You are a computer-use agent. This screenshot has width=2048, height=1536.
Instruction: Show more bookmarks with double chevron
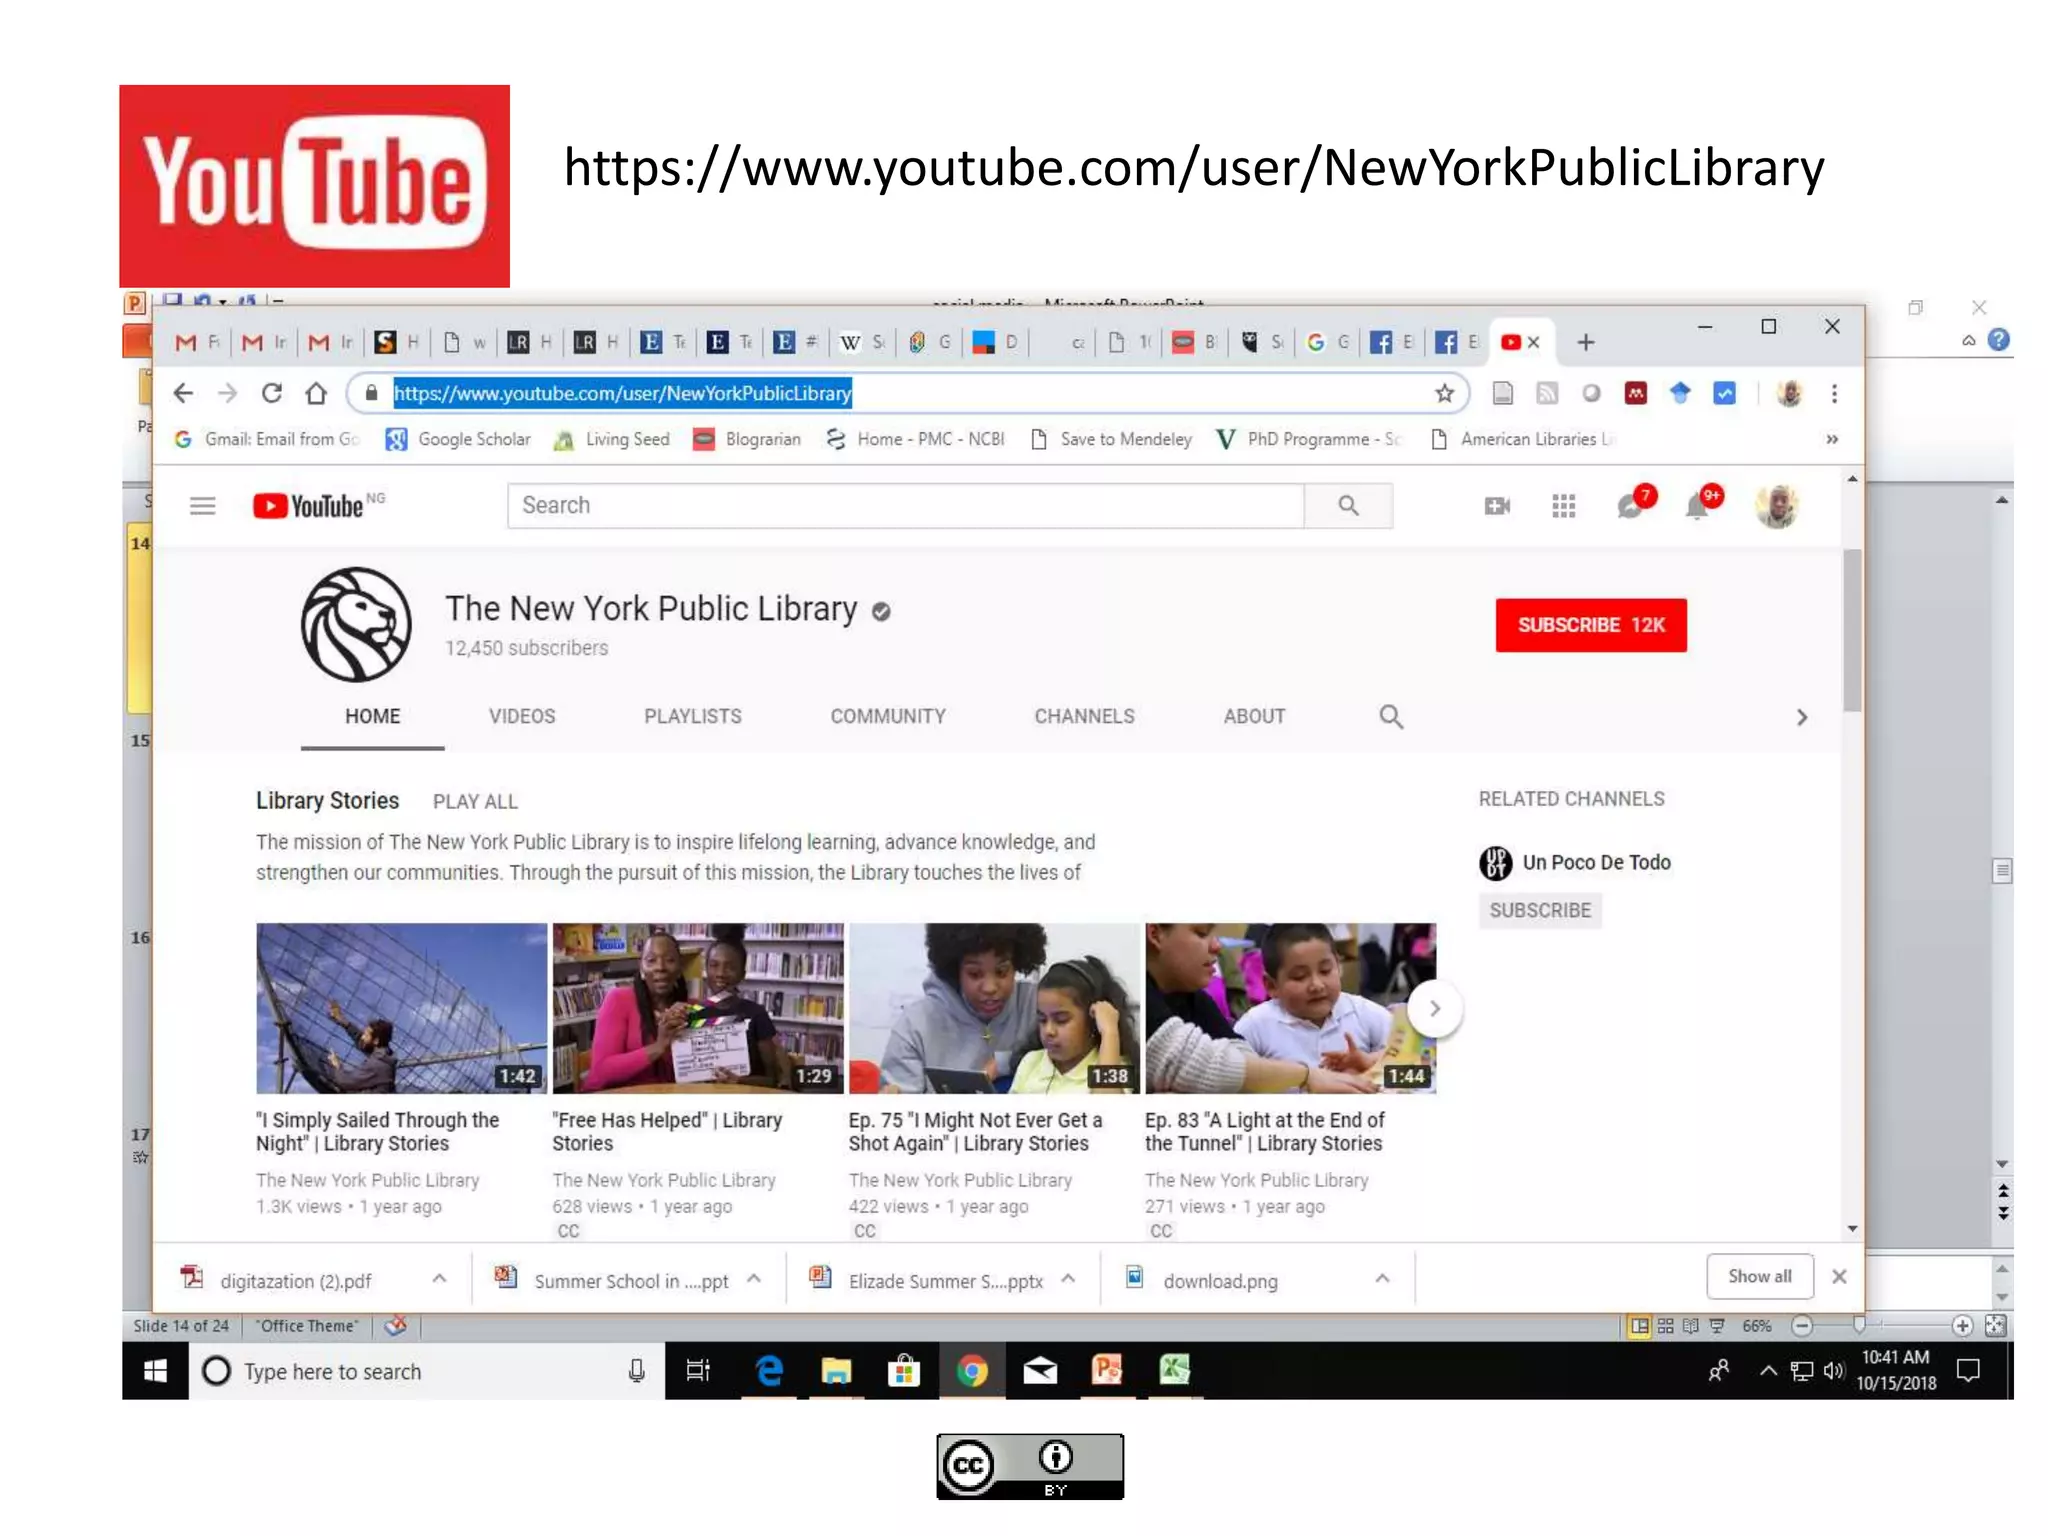1832,439
